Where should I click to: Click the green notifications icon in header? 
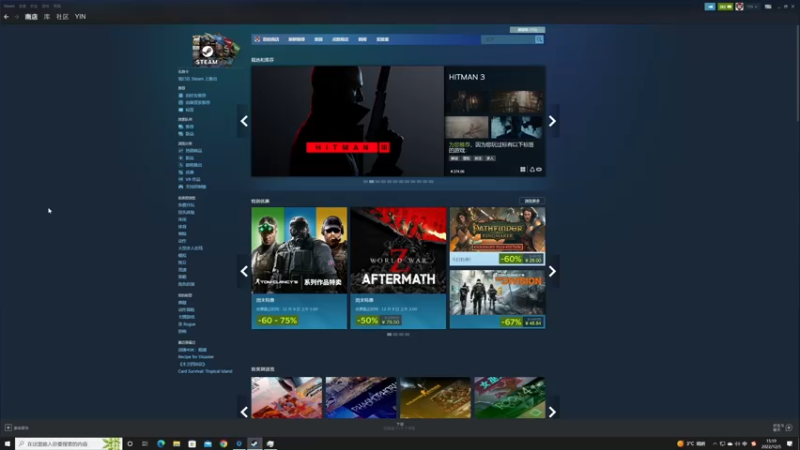tap(725, 7)
